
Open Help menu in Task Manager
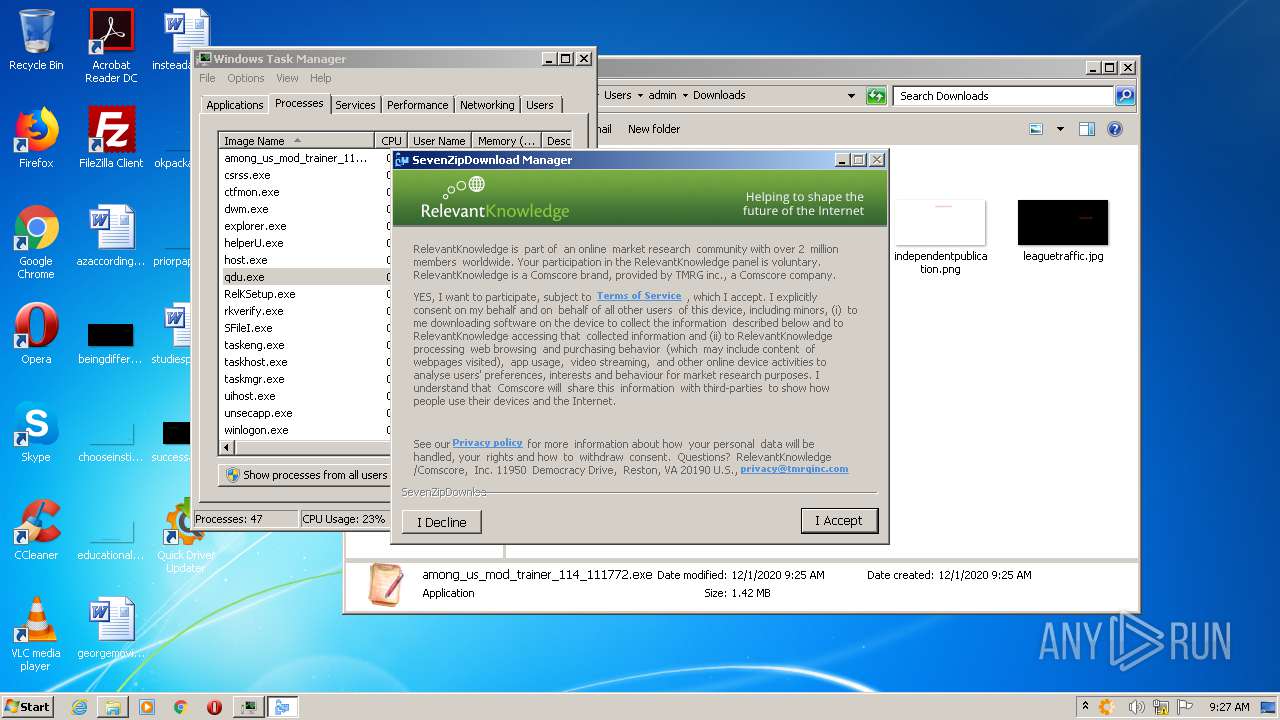coord(320,78)
